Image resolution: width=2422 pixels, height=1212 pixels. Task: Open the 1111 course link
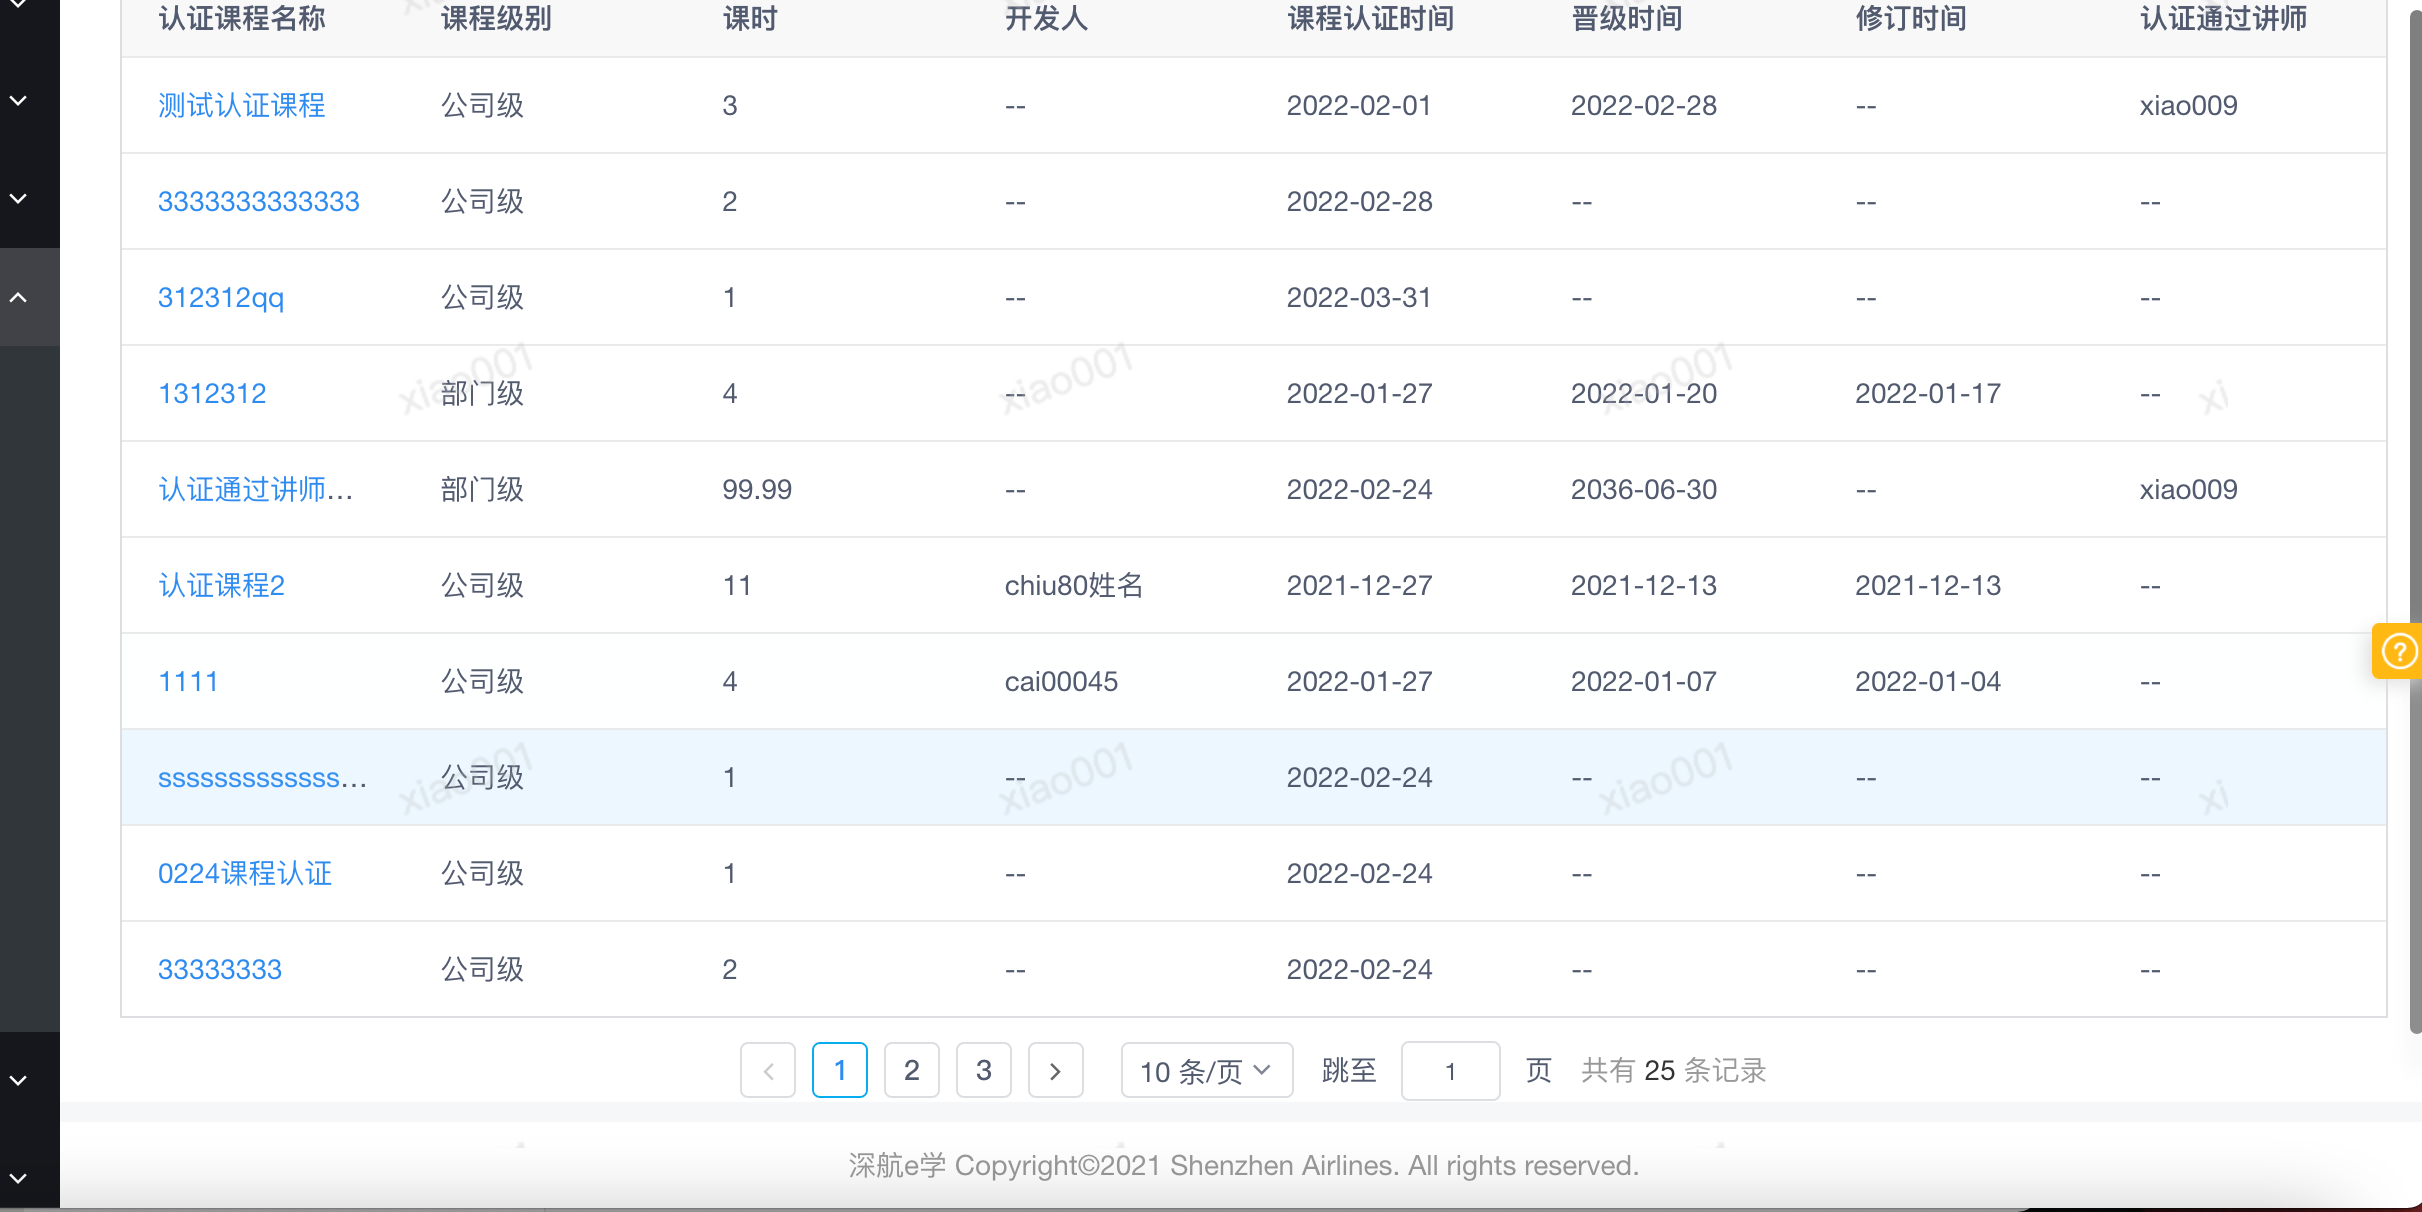coord(188,681)
